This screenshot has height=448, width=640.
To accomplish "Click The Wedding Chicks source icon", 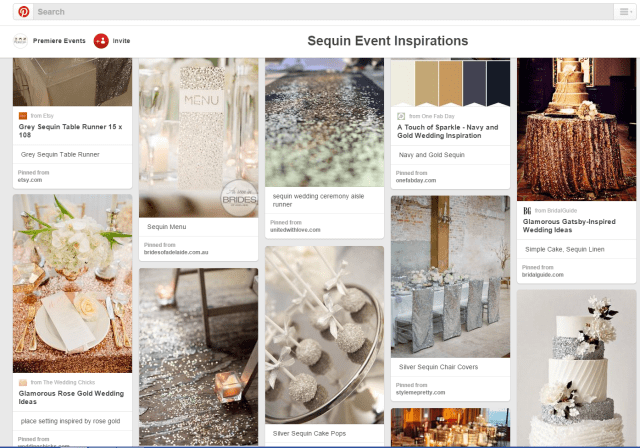I will point(23,382).
